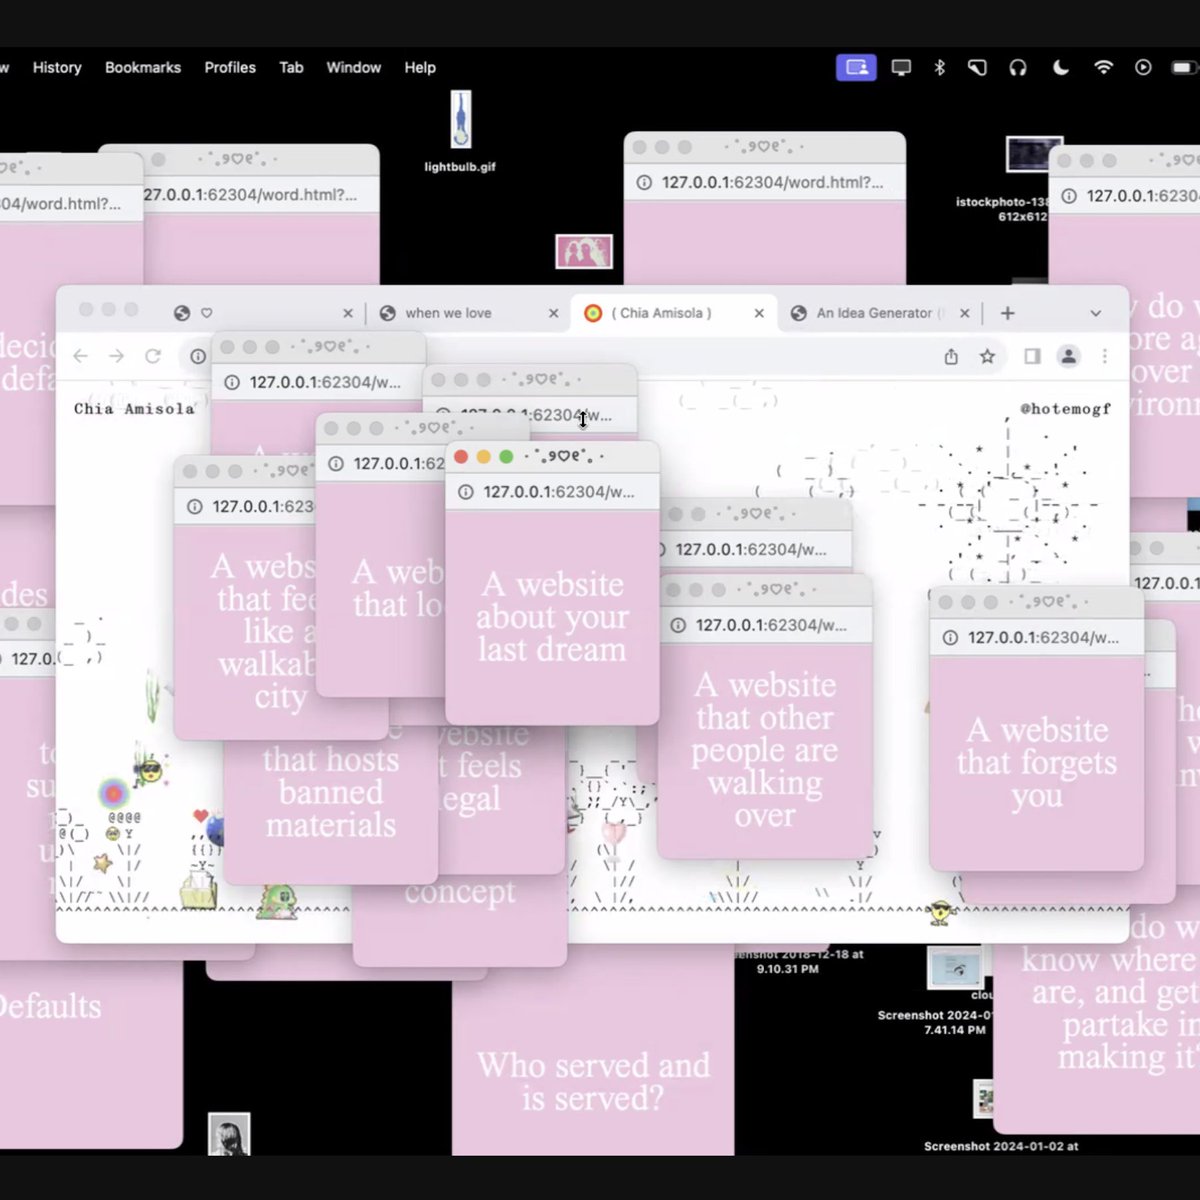The image size is (1200, 1200).
Task: Toggle Chrome's side panel icon
Action: (x=1031, y=356)
